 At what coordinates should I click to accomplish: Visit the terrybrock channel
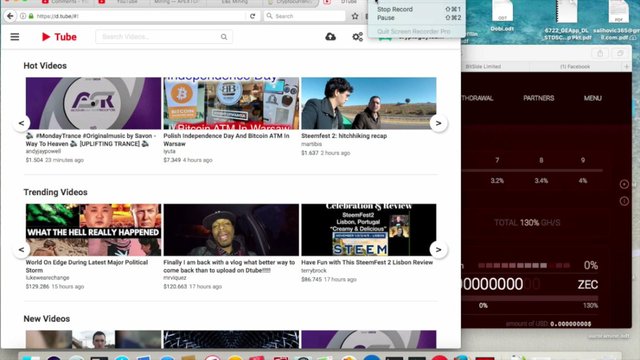pos(313,271)
